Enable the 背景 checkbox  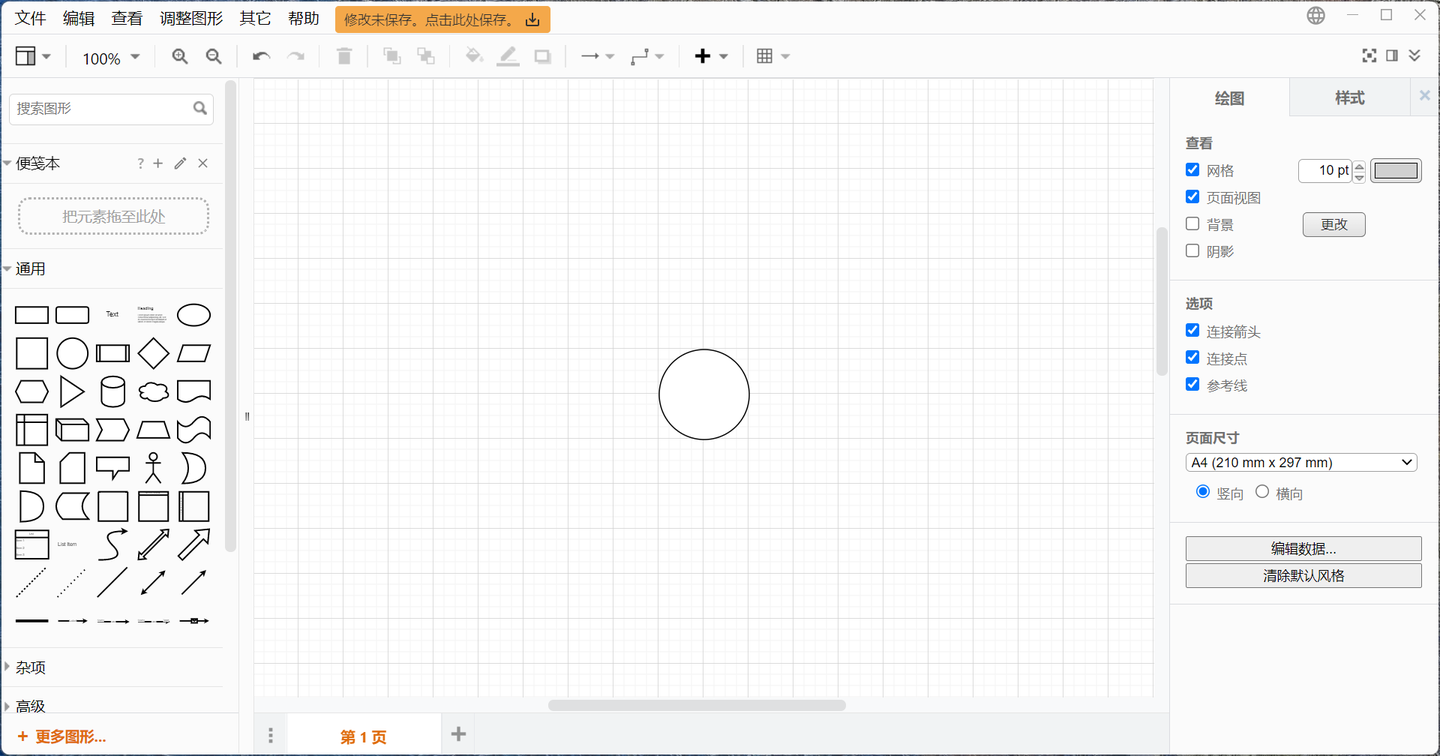pos(1192,223)
